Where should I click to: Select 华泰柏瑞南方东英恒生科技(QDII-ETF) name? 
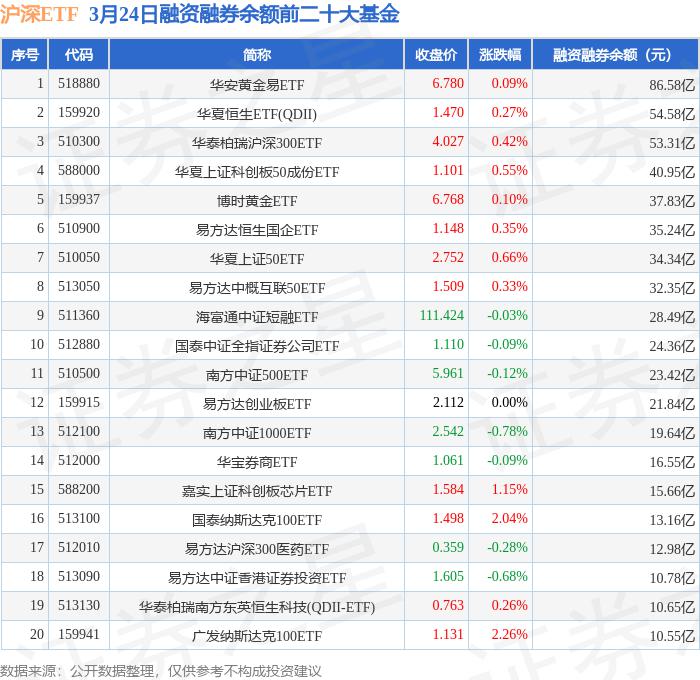[x=257, y=607]
